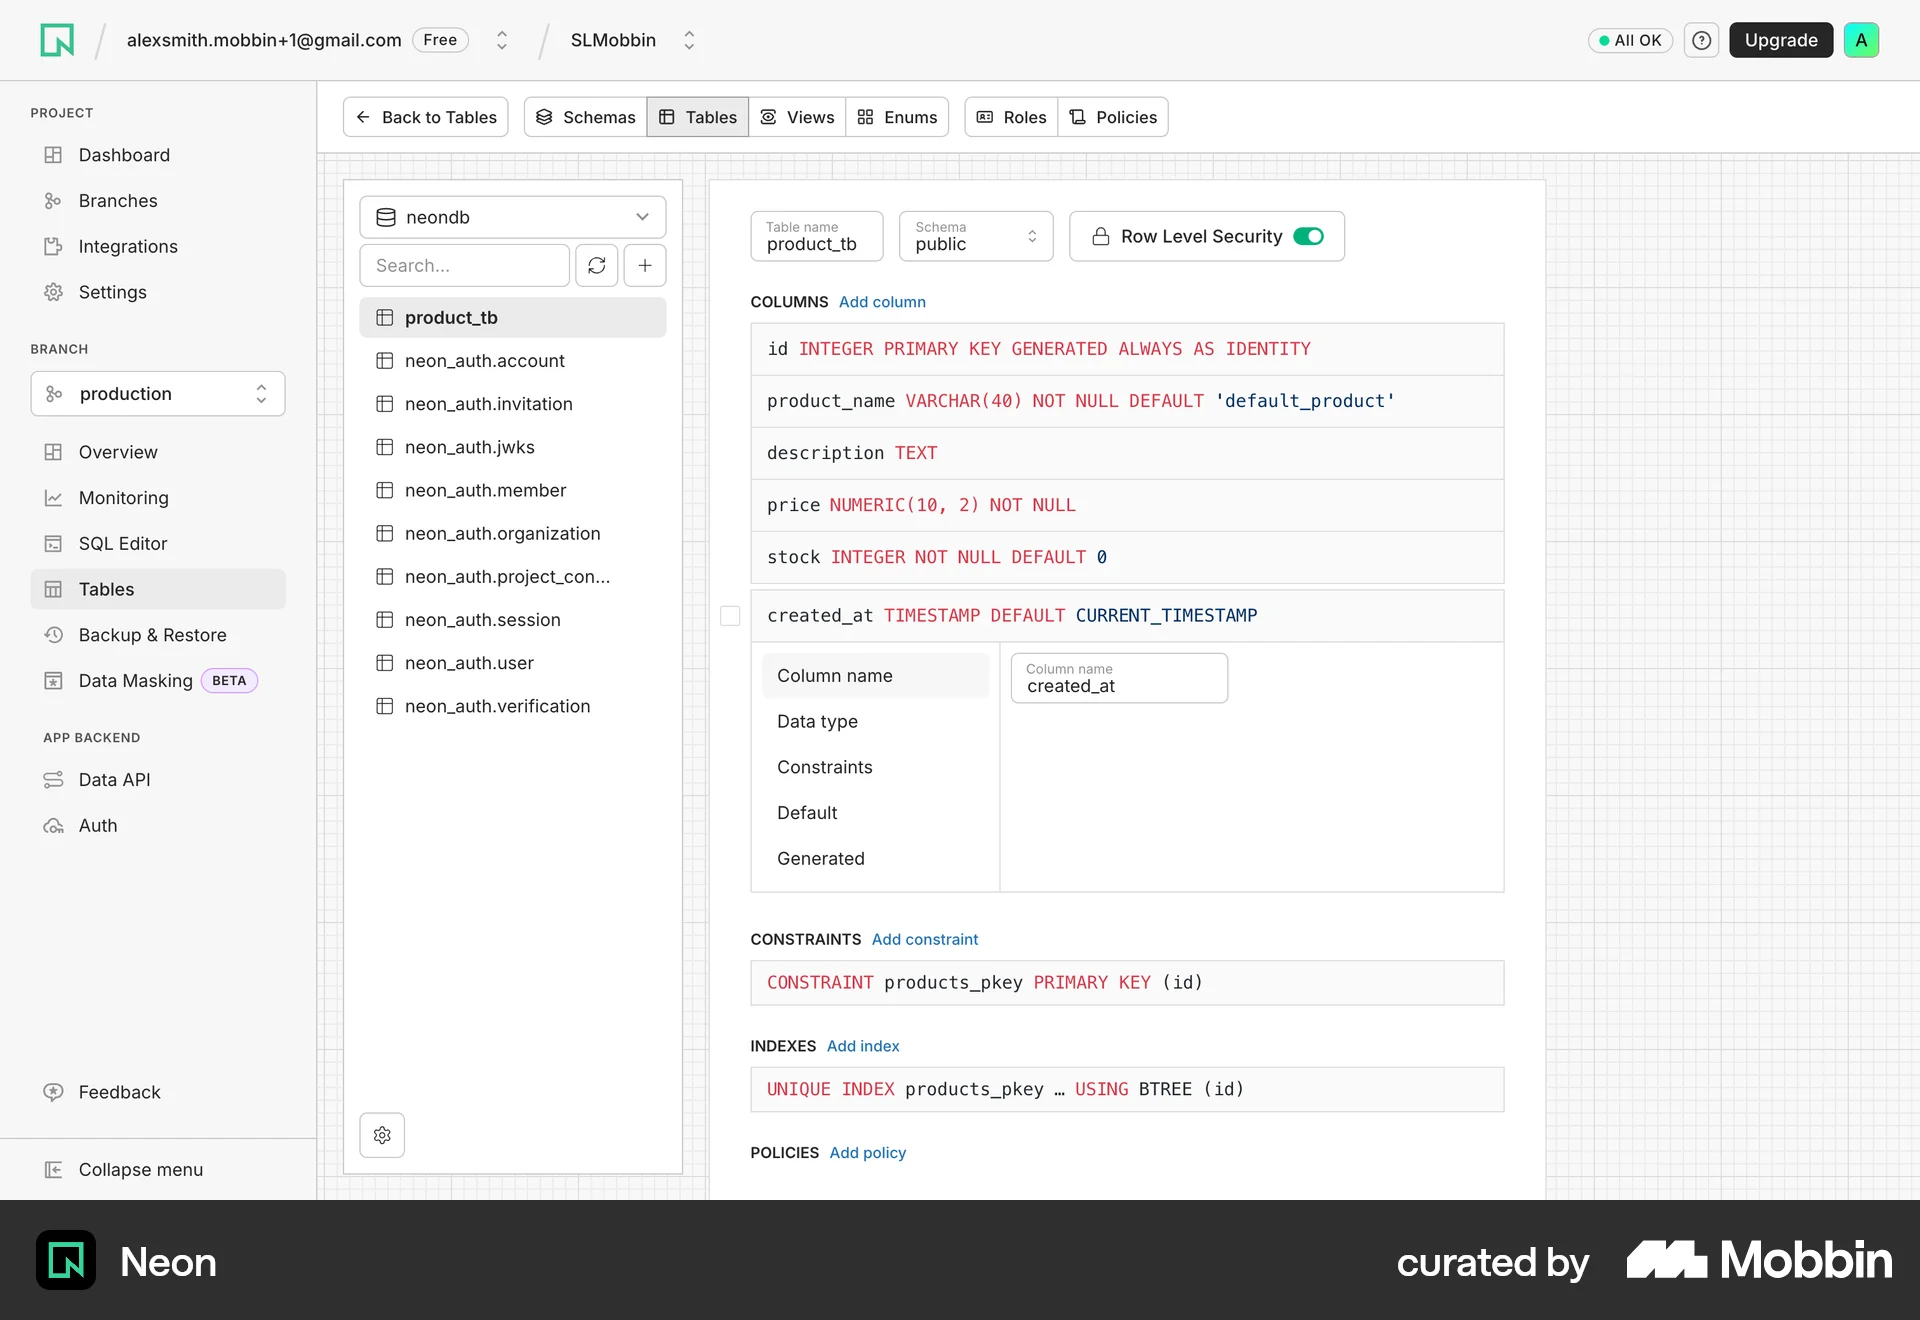Viewport: 1920px width, 1320px height.
Task: Click the table icon beside neon_auth.user
Action: 384,663
